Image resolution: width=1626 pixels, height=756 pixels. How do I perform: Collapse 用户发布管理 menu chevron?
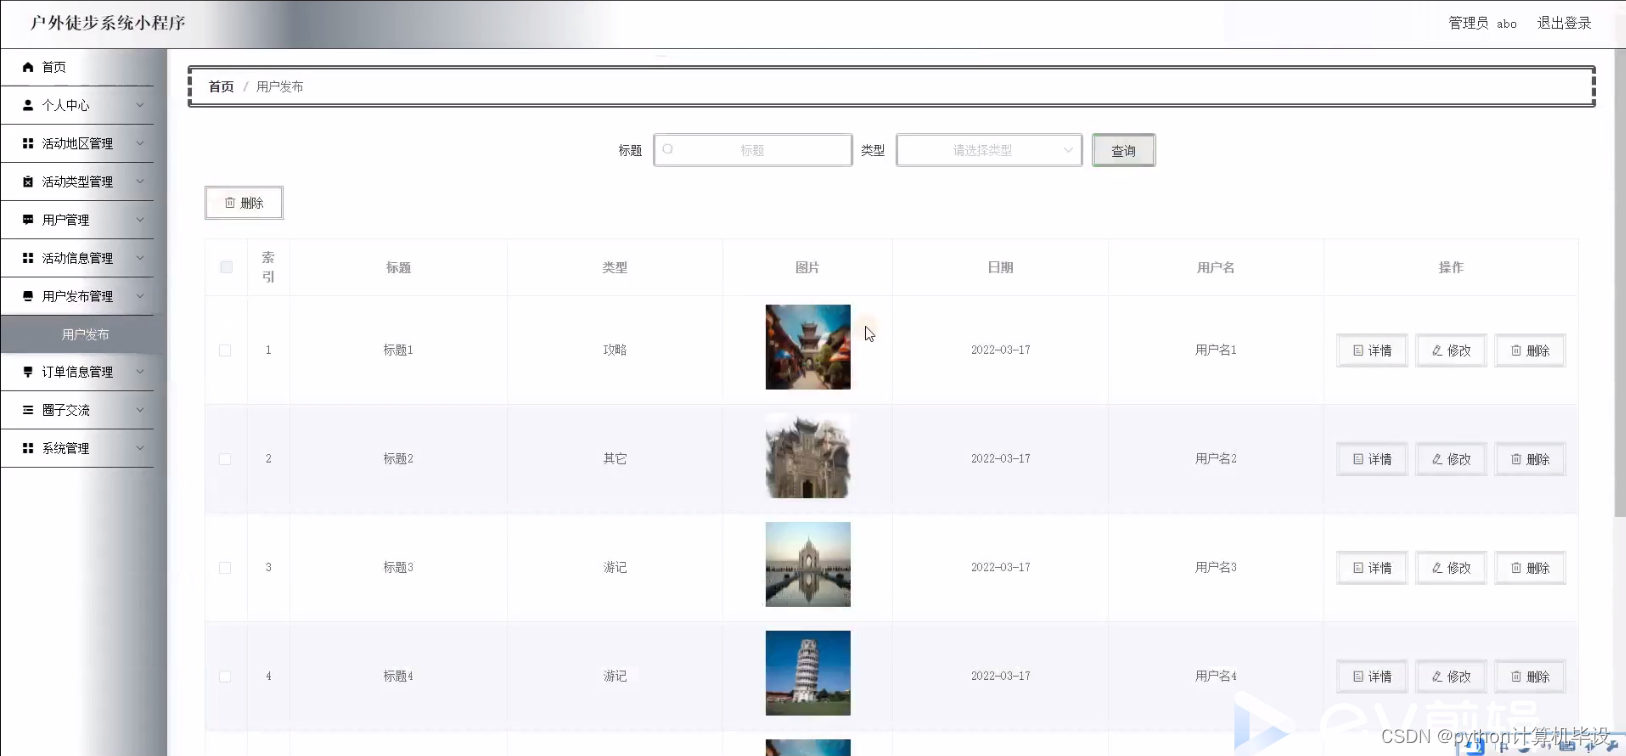140,296
